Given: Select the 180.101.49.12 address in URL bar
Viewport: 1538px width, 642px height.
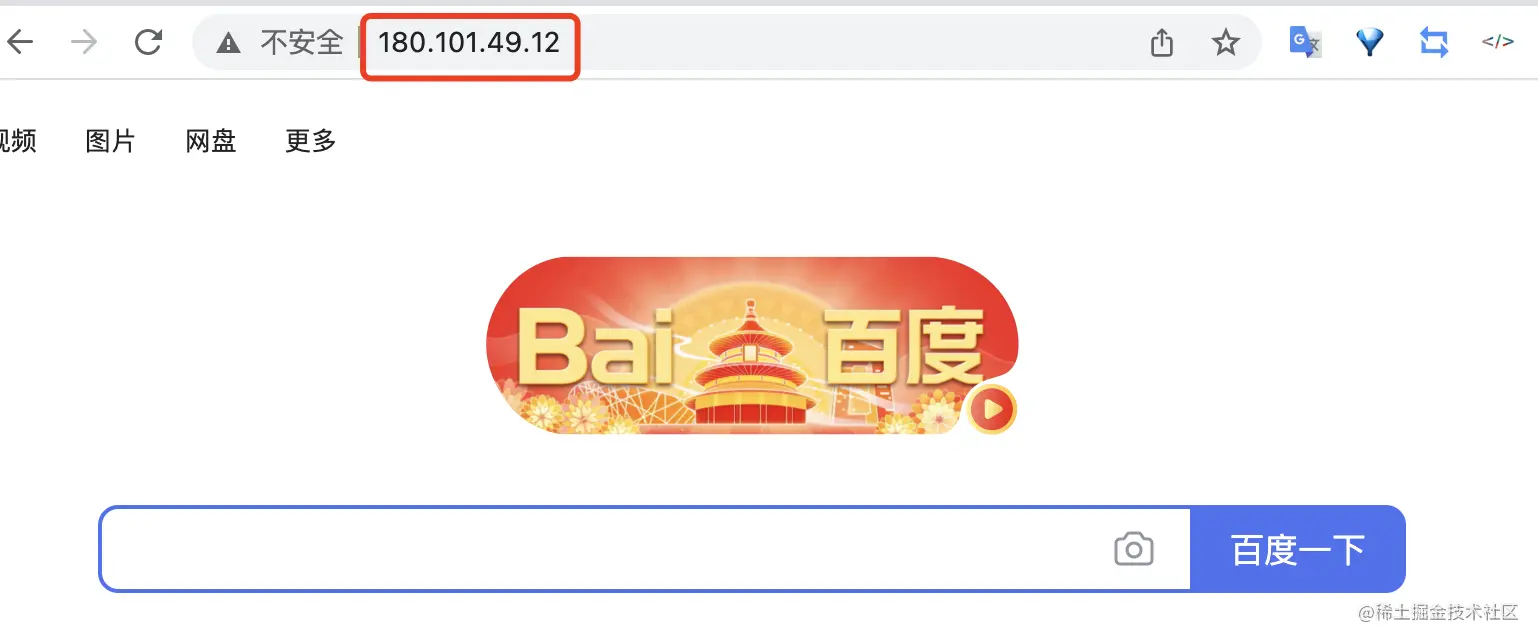Looking at the screenshot, I should [x=469, y=43].
